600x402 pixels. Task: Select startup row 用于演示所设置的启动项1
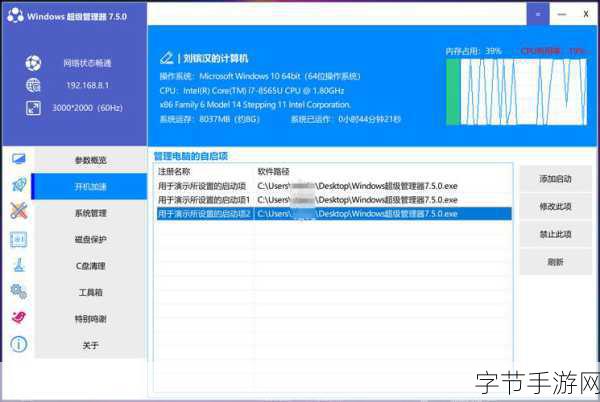point(334,200)
